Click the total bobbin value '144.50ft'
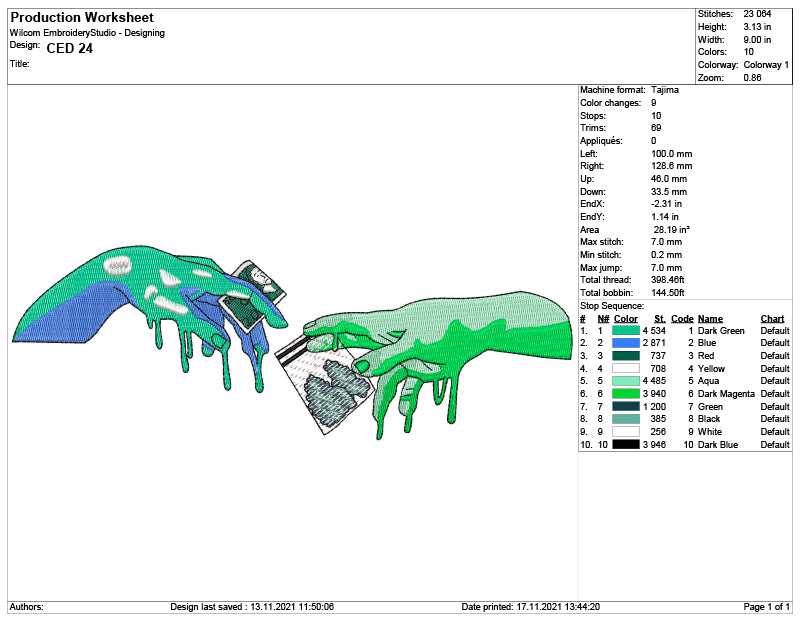Screen dimensions: 800x620 point(667,293)
